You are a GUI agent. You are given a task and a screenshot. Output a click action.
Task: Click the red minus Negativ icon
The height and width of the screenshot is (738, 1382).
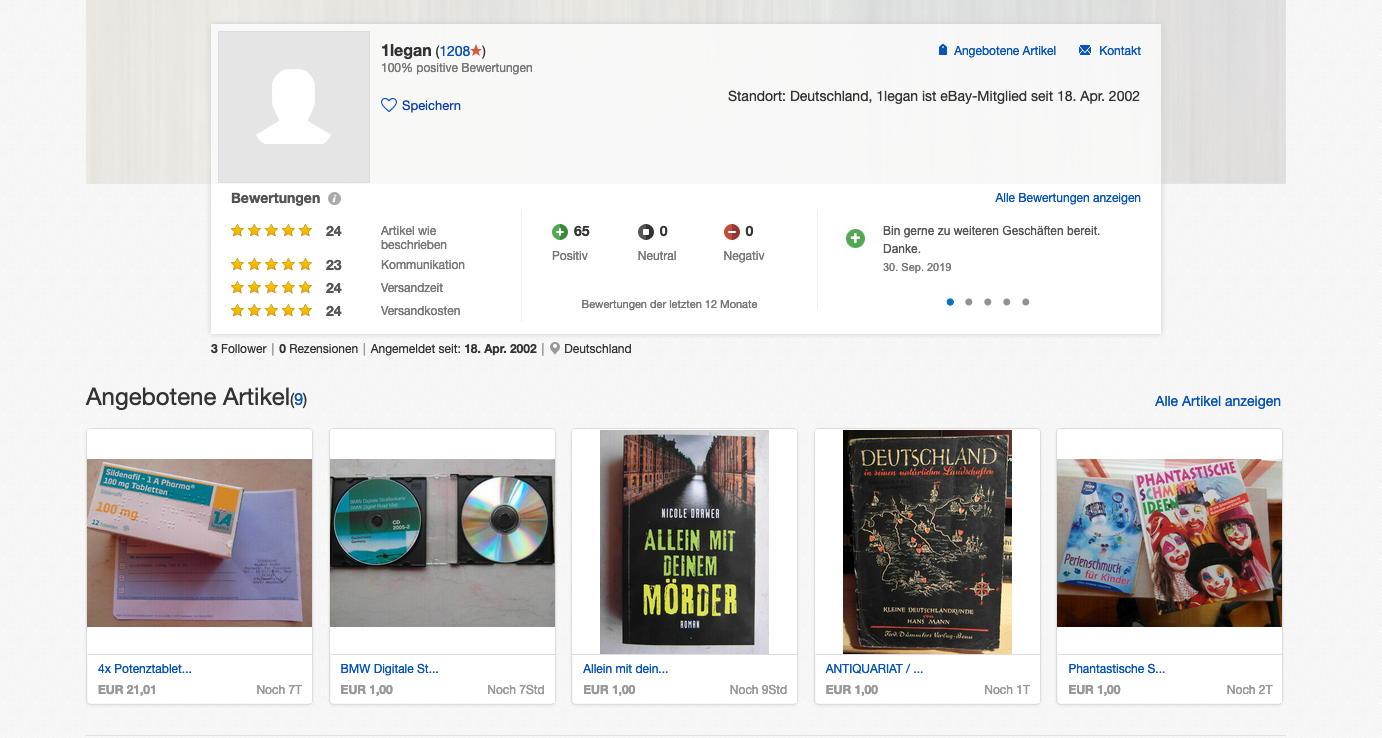pyautogui.click(x=732, y=232)
